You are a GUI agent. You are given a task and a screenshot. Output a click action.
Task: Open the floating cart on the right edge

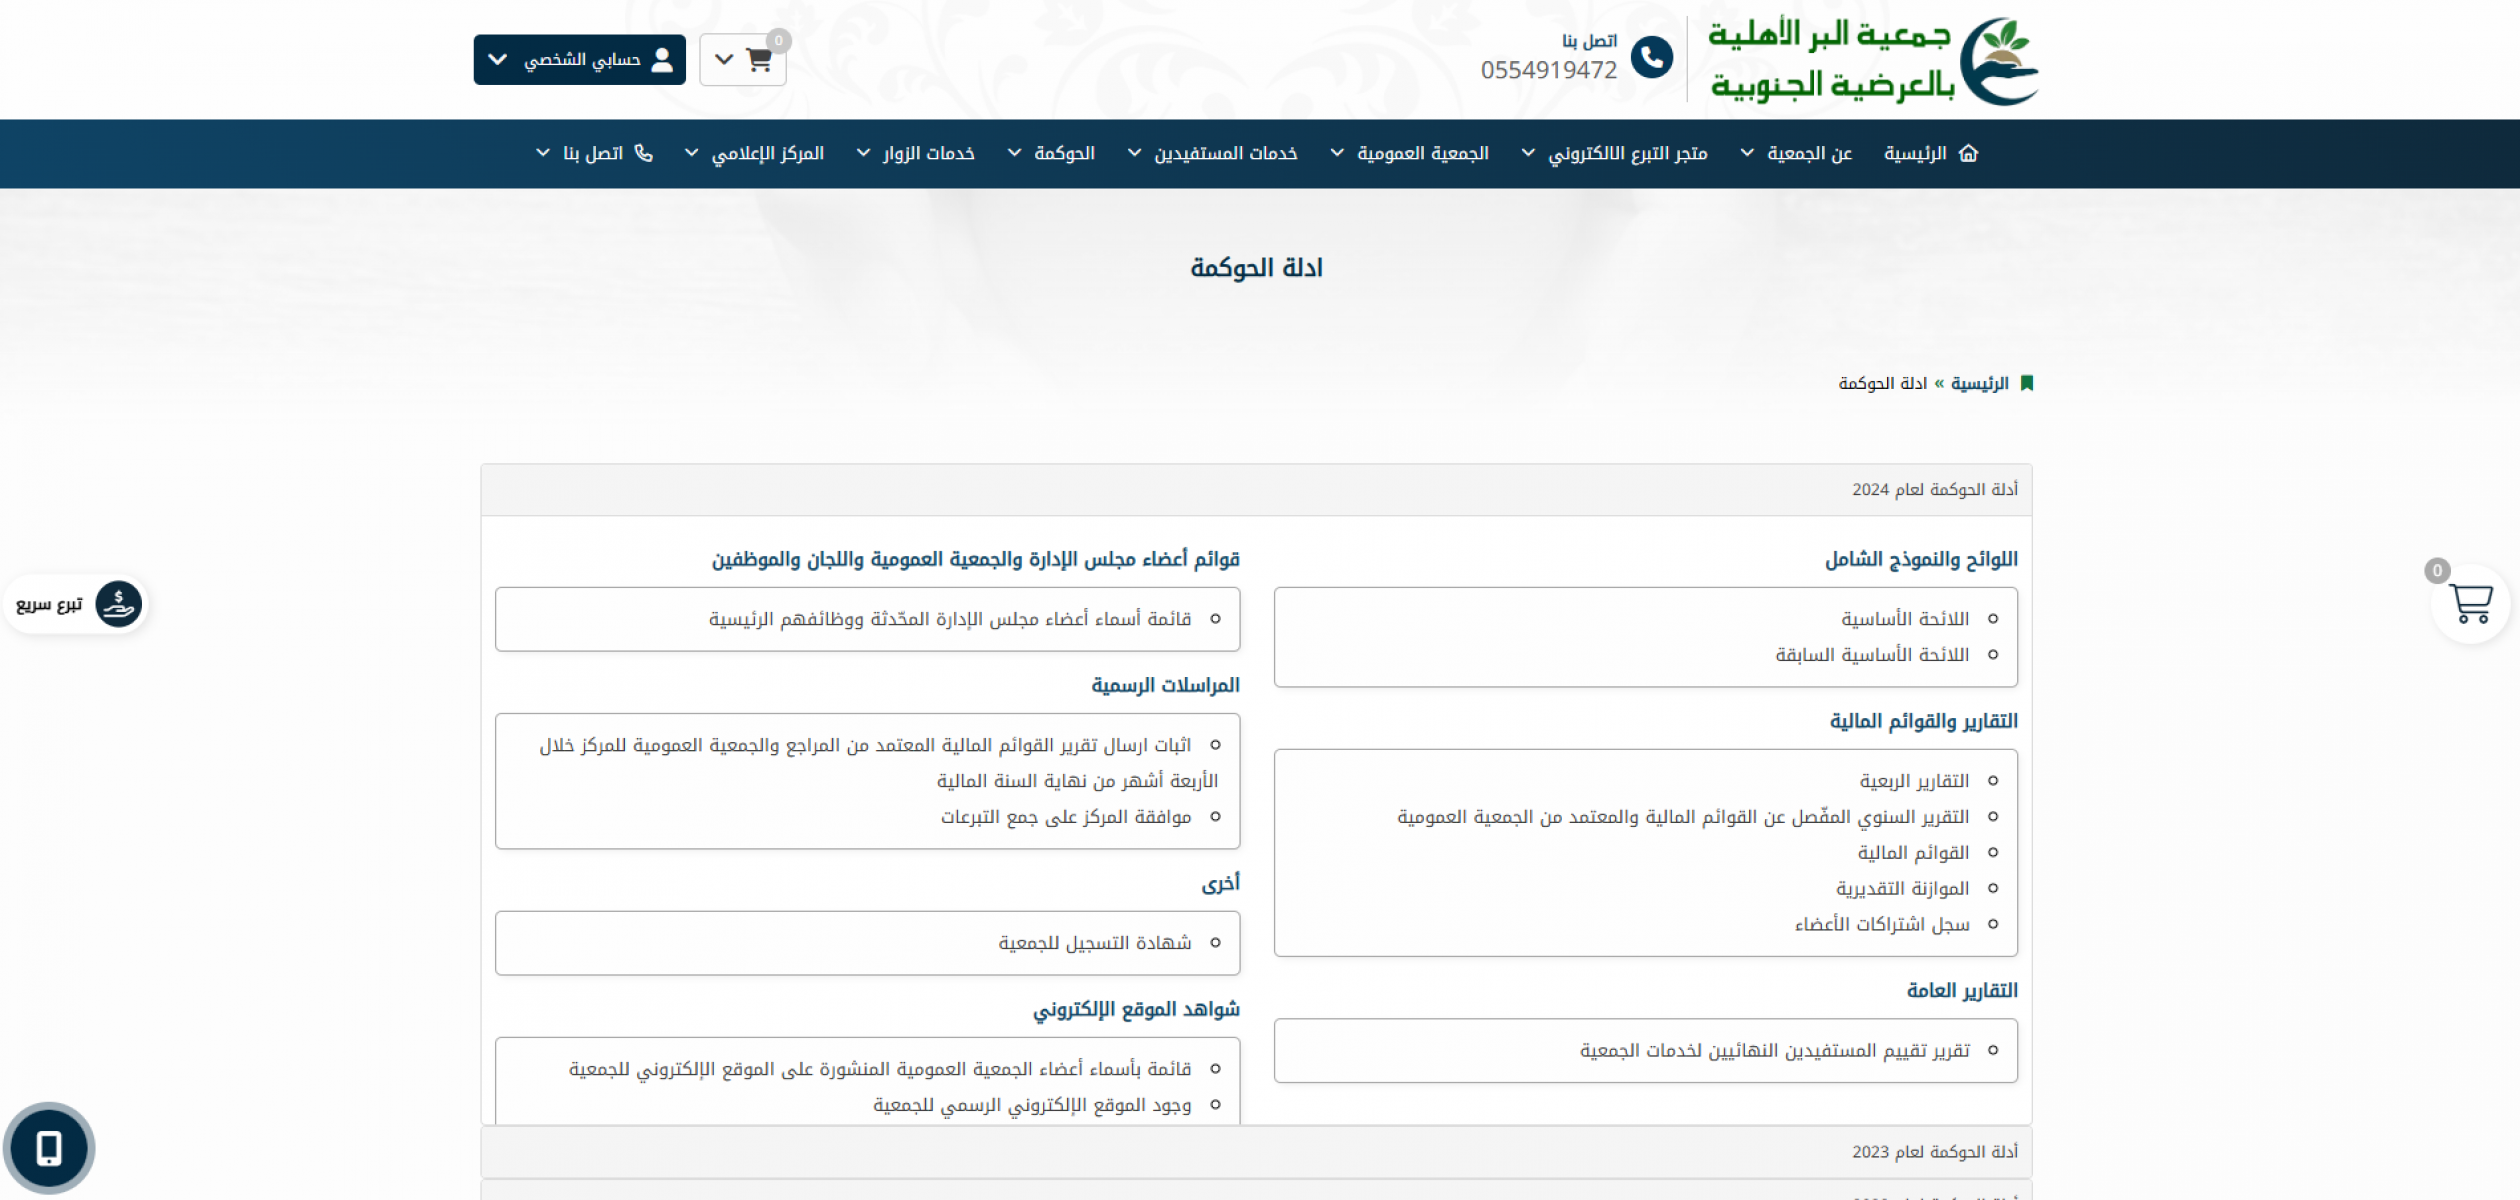pyautogui.click(x=2469, y=603)
